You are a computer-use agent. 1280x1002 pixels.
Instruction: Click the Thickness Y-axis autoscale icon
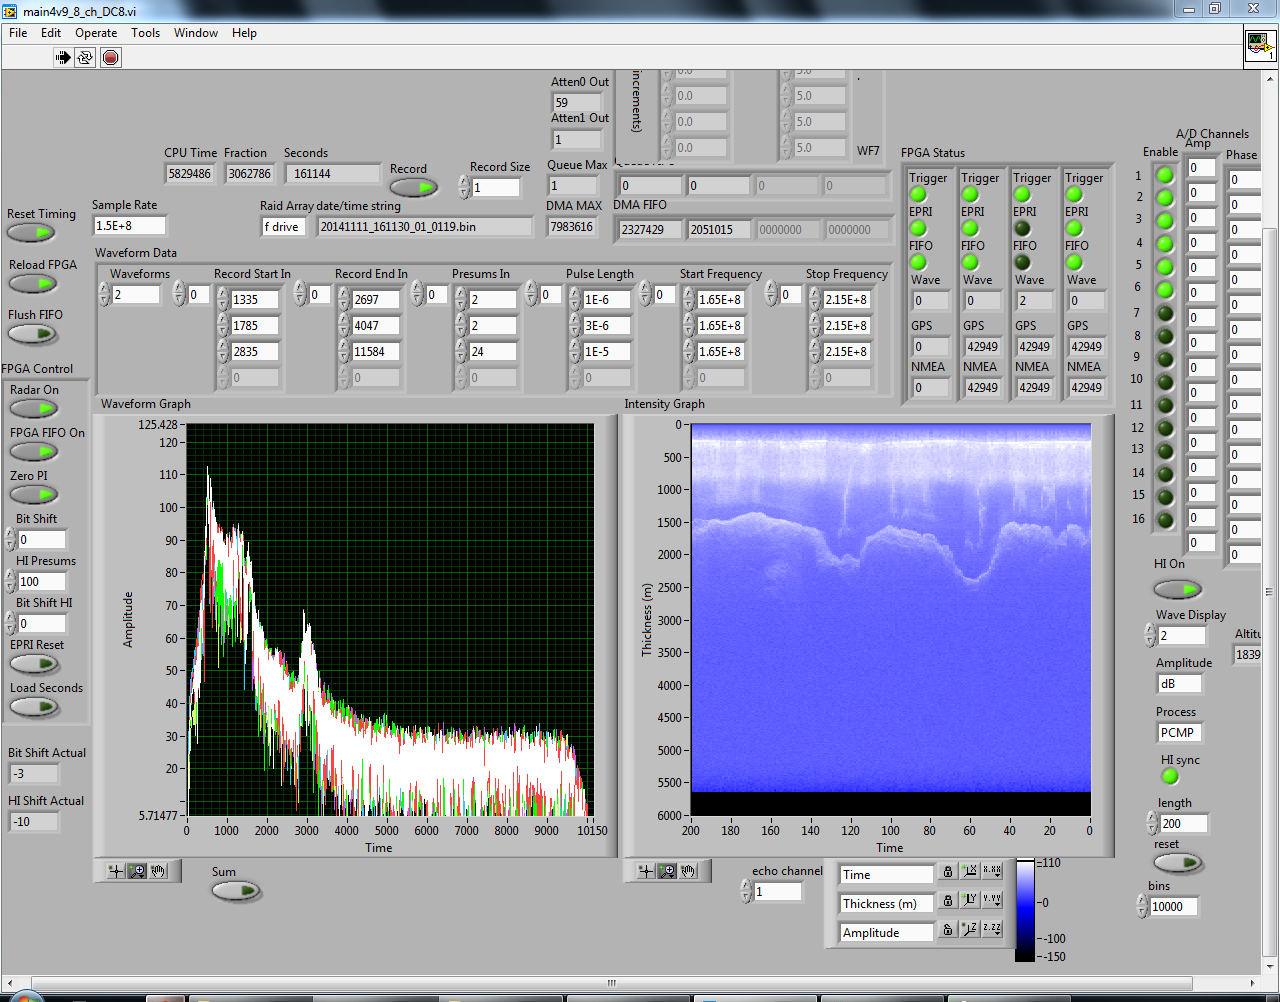tap(969, 901)
